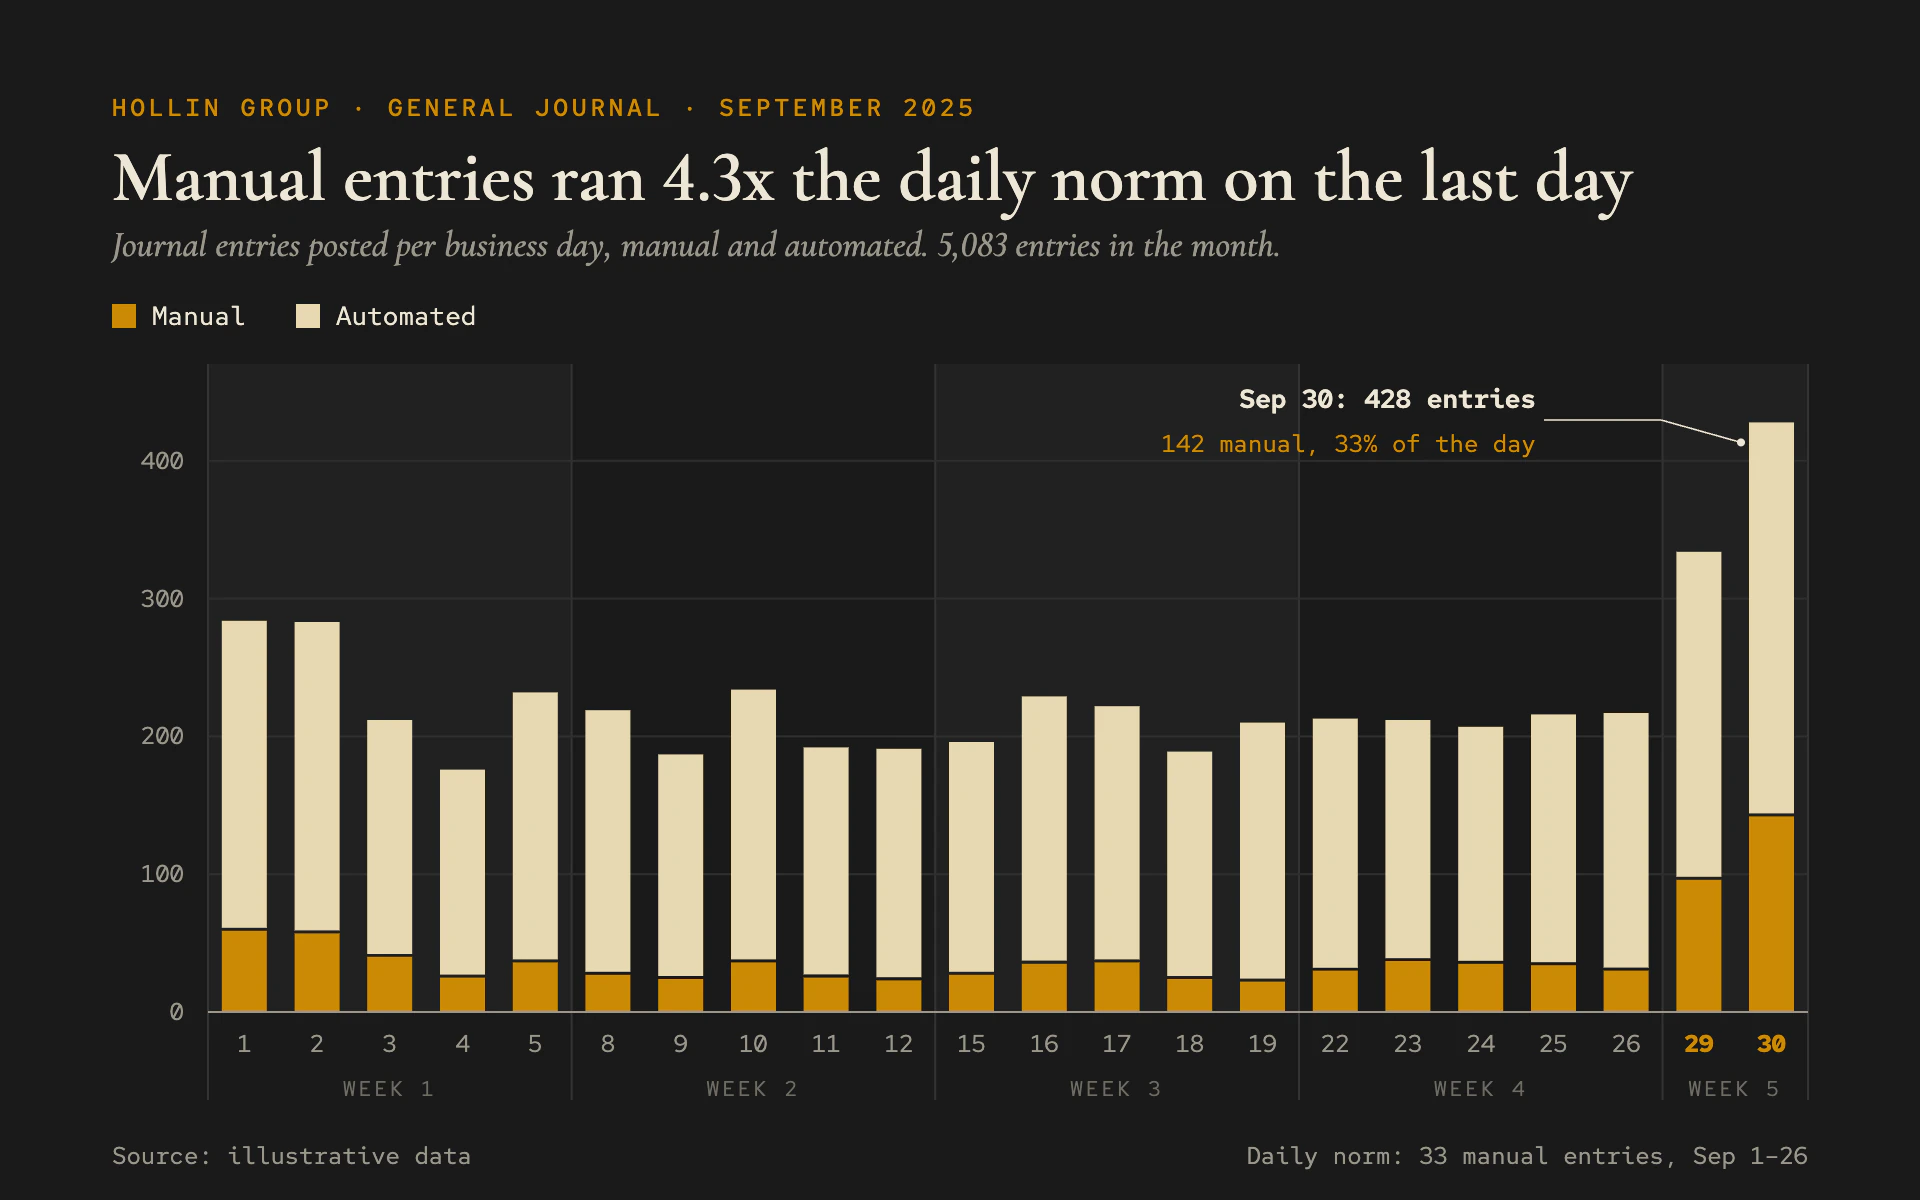This screenshot has width=1920, height=1200.
Task: Click the 'WEEK 2' group label
Action: [752, 1089]
